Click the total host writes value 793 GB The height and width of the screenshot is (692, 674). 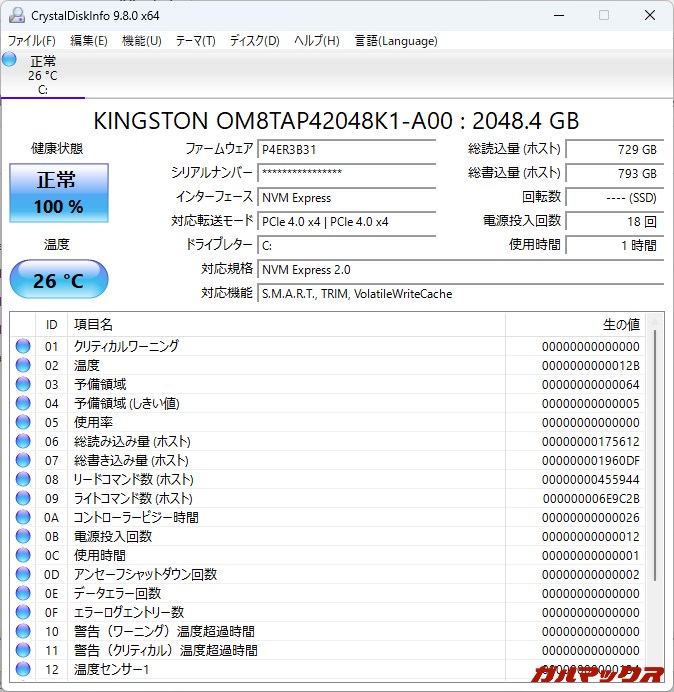tap(614, 173)
